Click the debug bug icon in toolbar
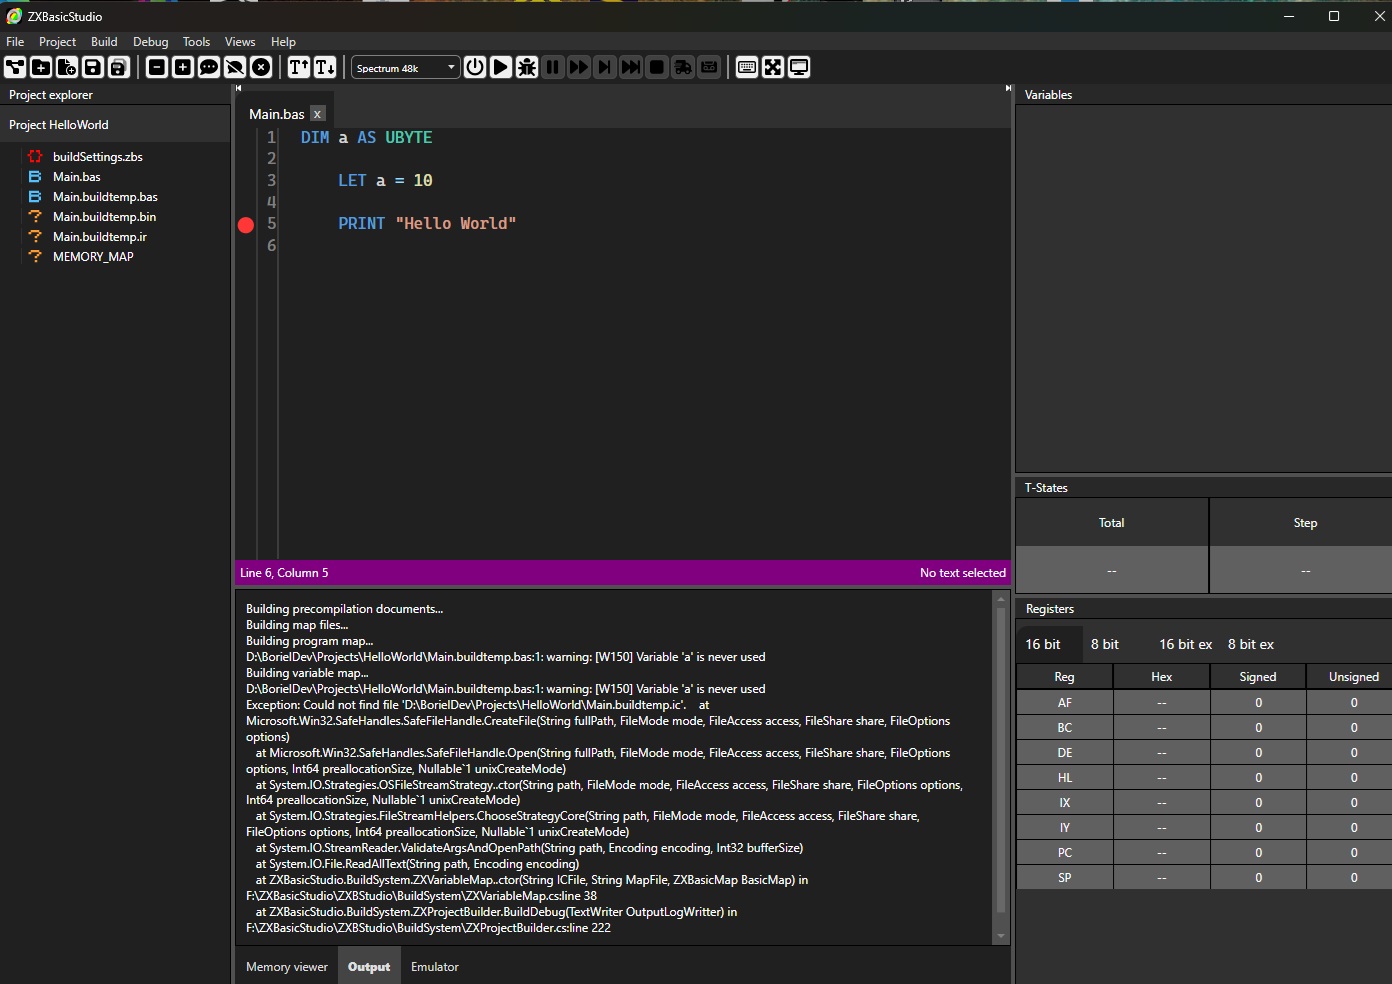The image size is (1392, 984). (x=527, y=67)
